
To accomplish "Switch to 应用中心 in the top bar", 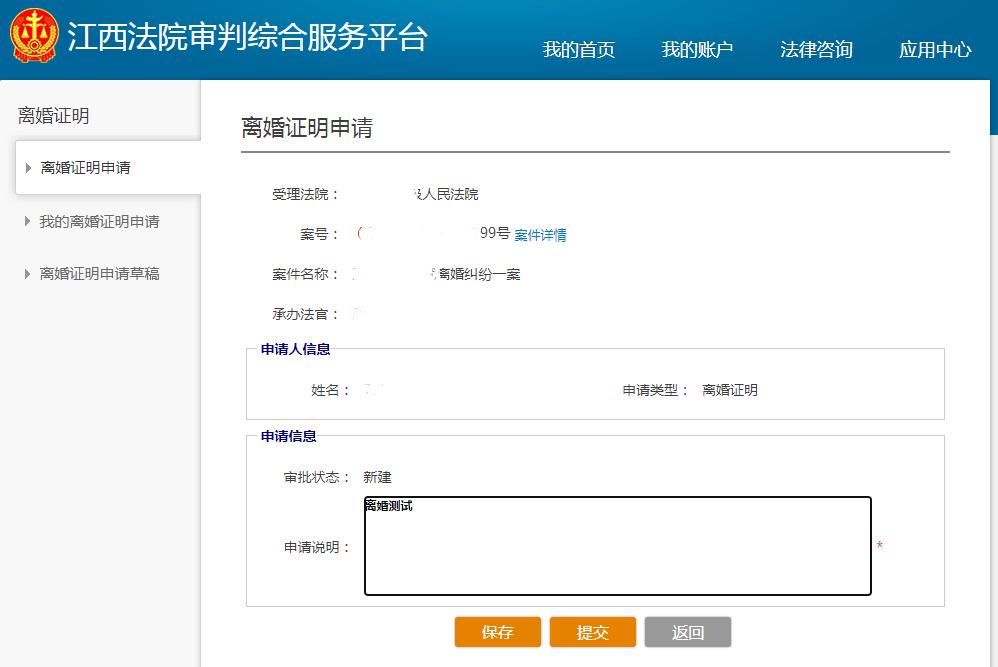I will pos(935,50).
